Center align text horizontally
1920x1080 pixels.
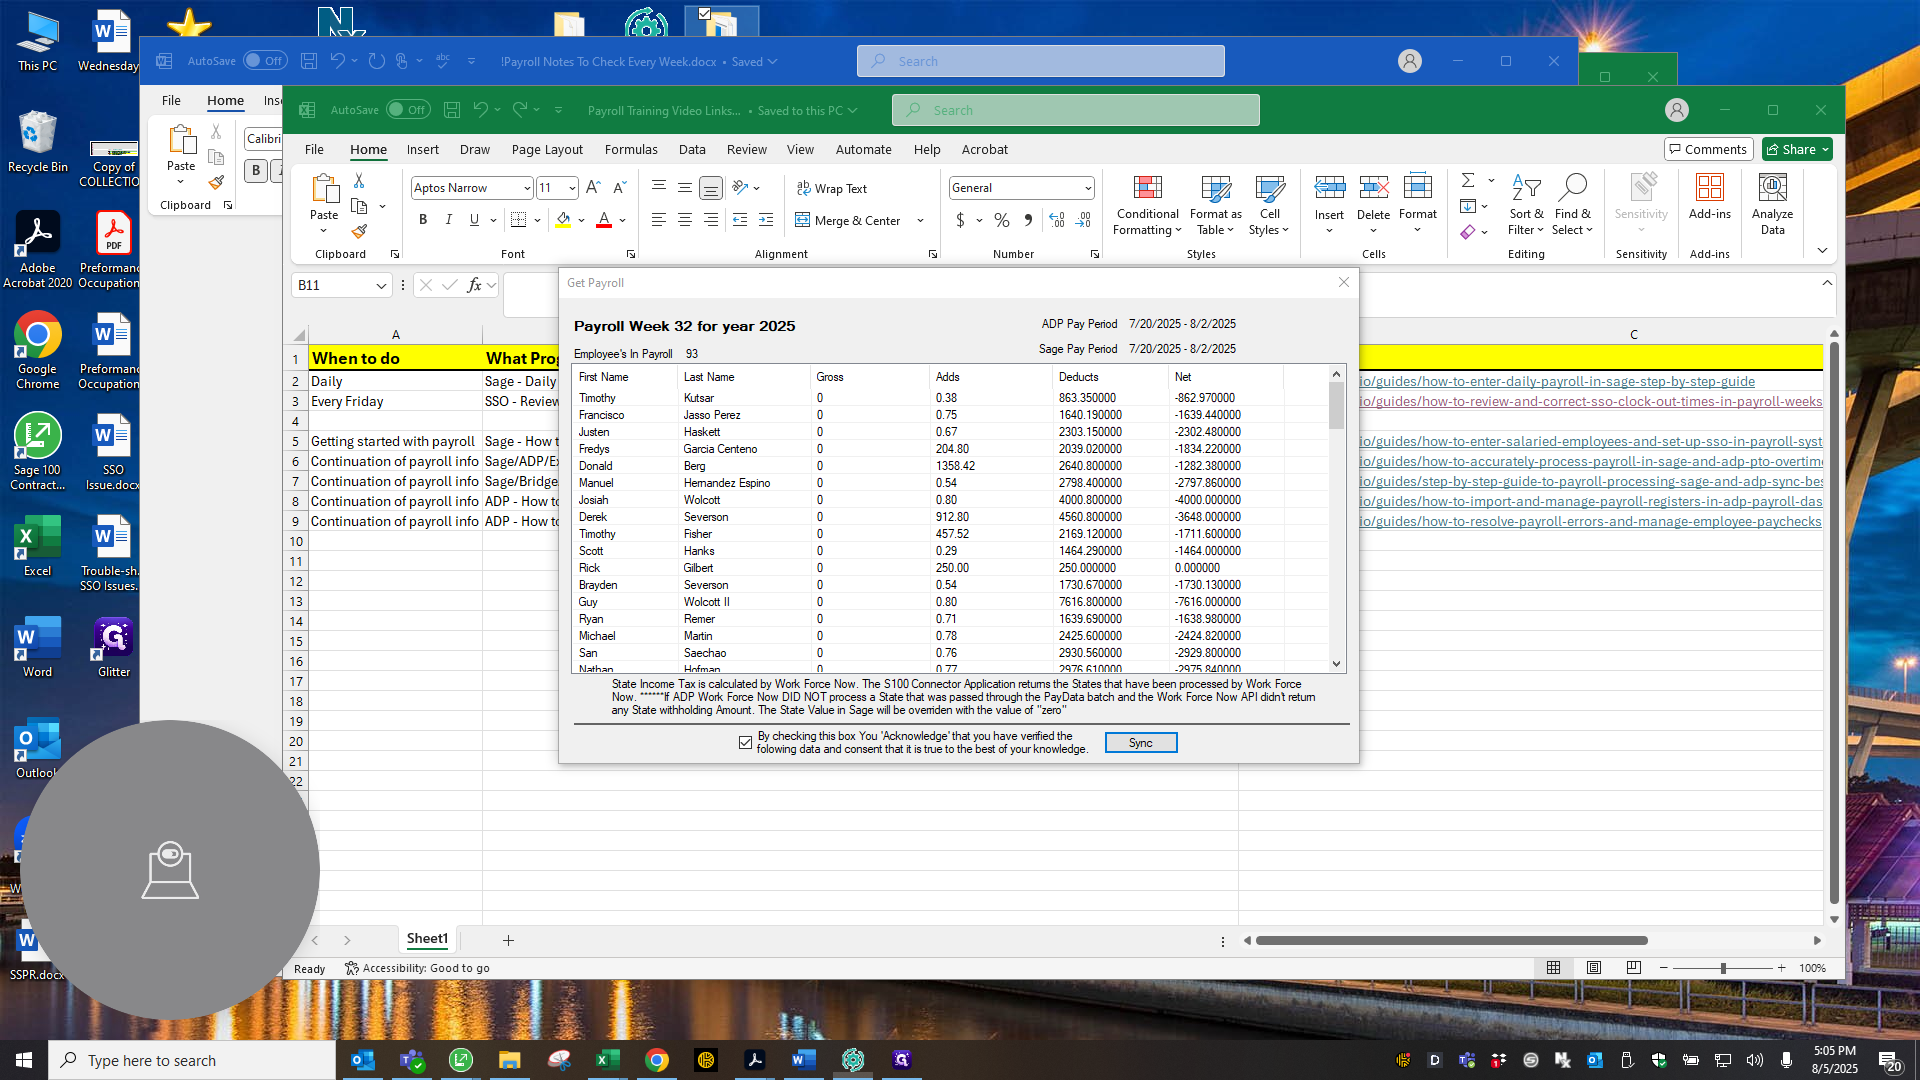click(x=684, y=220)
